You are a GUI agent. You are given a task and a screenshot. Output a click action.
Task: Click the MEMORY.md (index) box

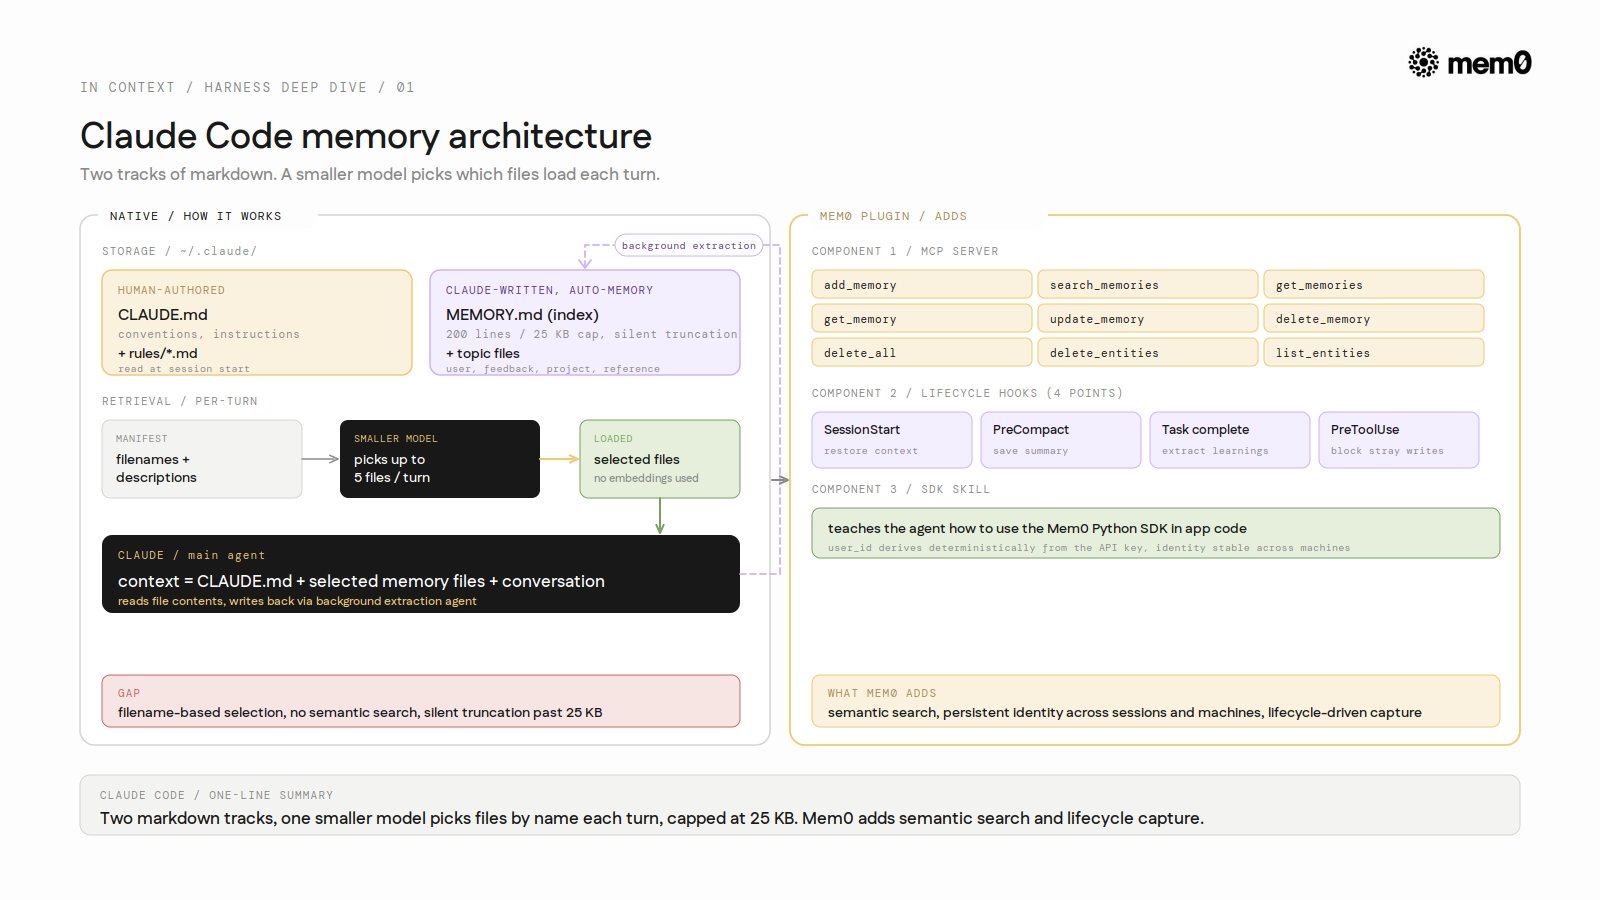585,323
